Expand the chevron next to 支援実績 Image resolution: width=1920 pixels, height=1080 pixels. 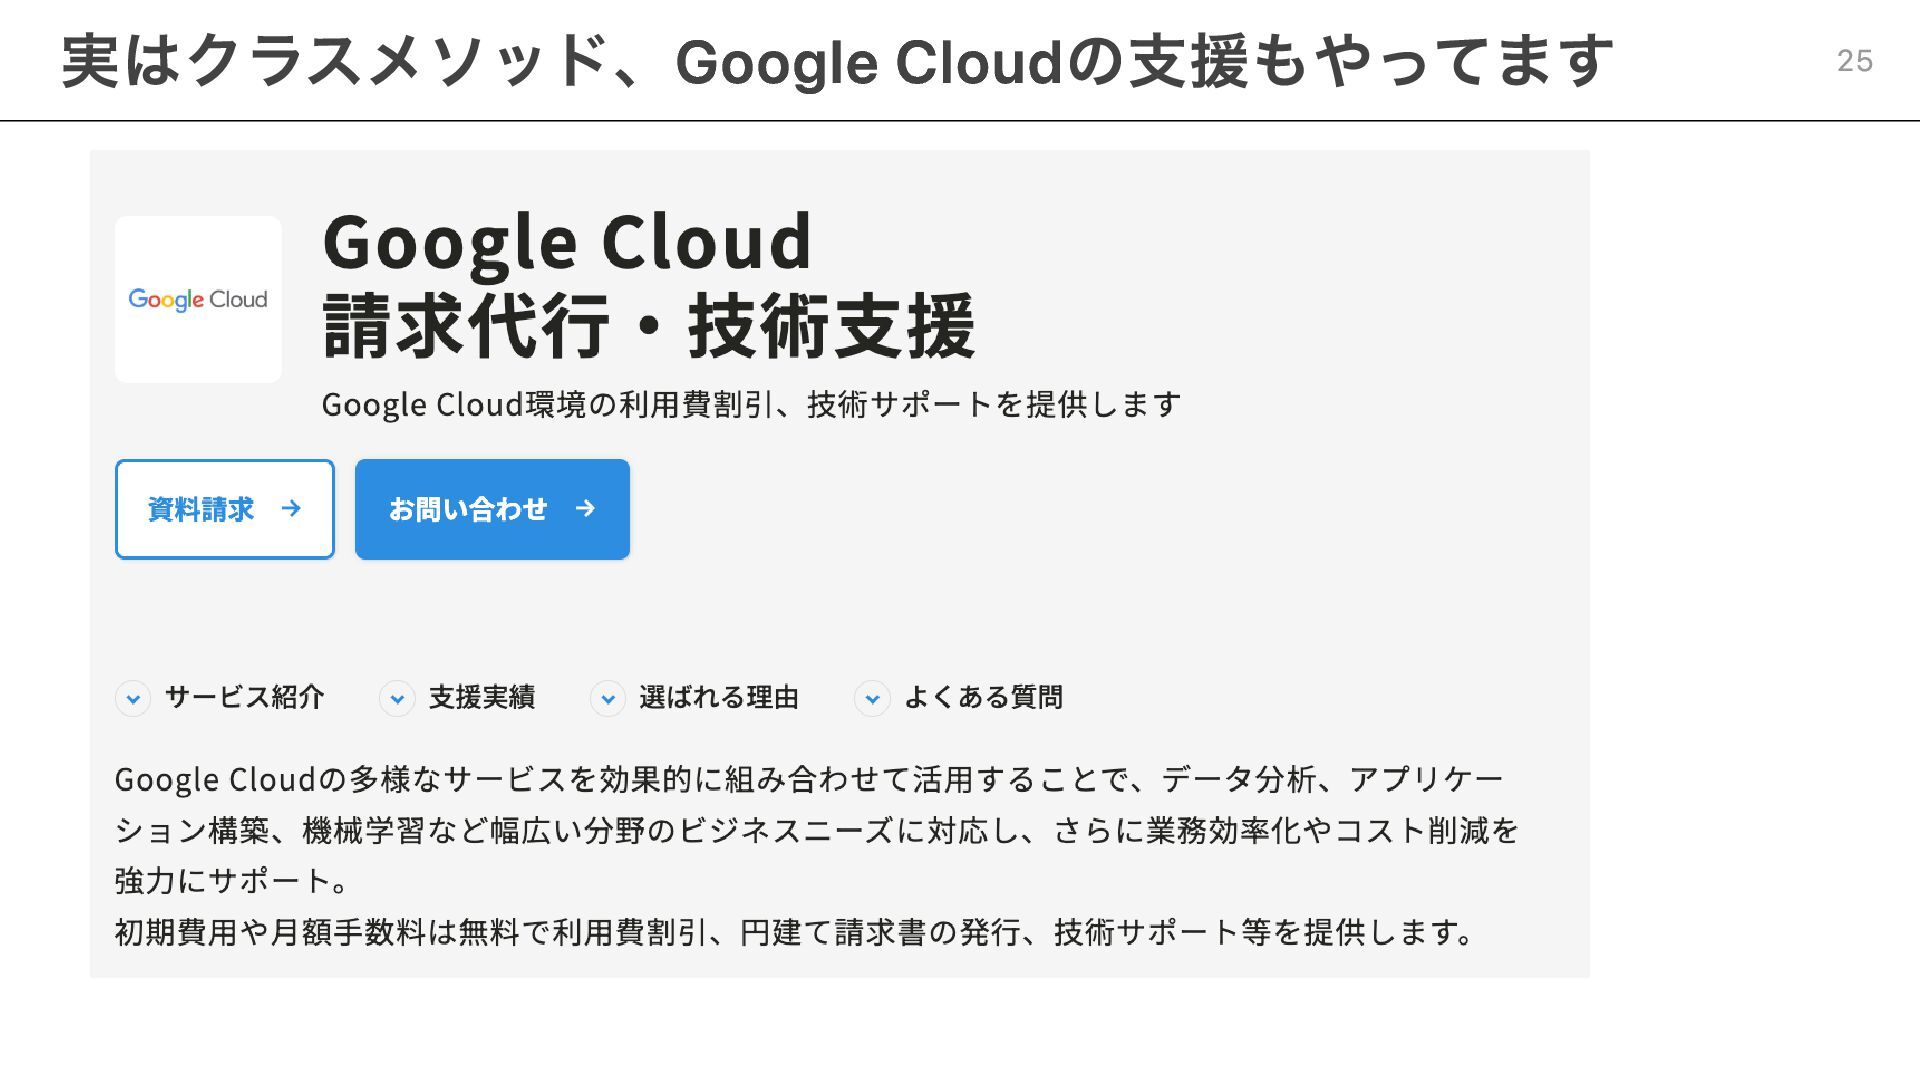pyautogui.click(x=397, y=698)
